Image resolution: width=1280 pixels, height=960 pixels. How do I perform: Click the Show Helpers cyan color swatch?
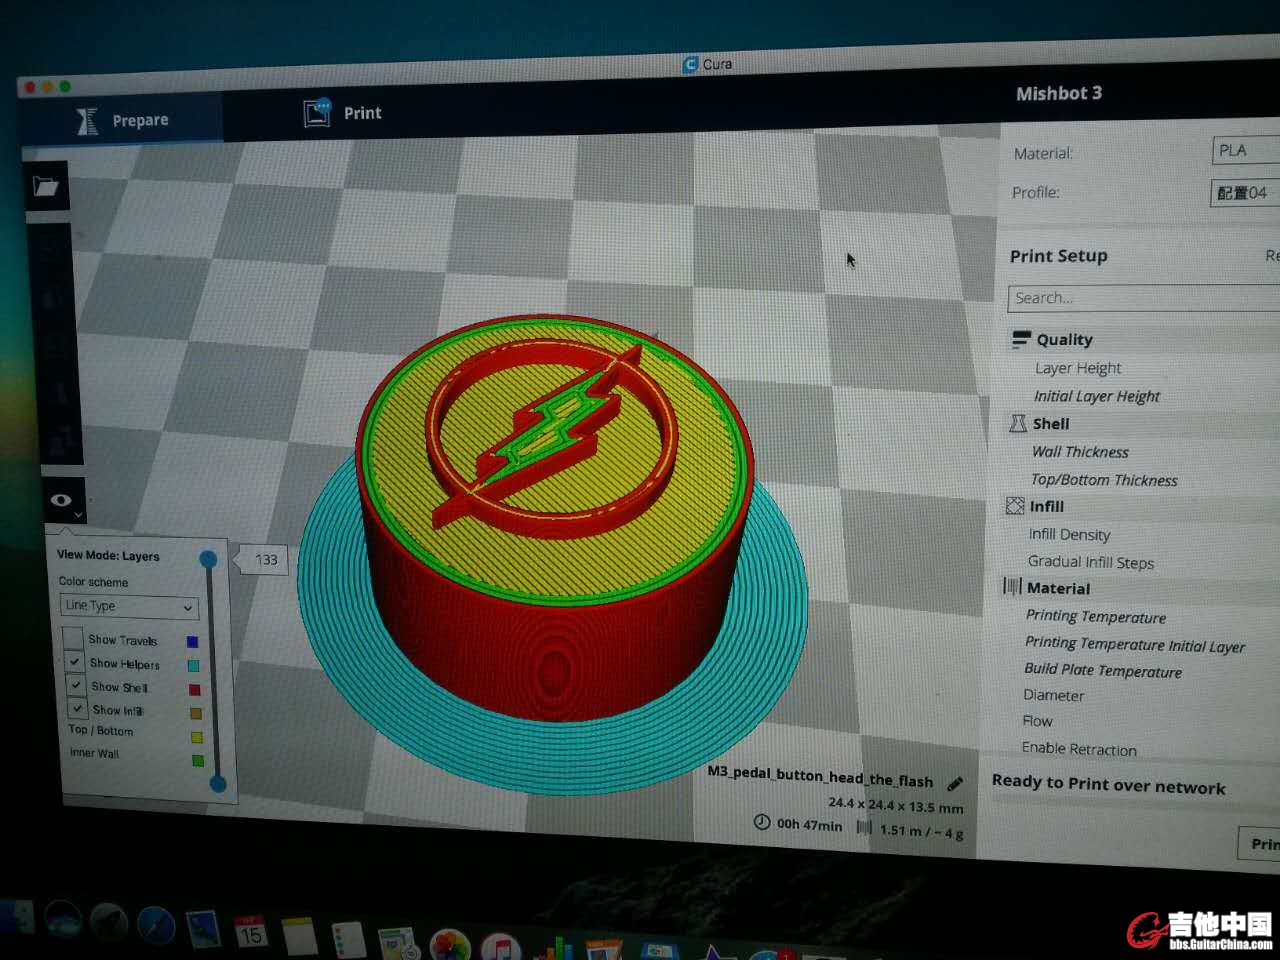click(x=193, y=666)
